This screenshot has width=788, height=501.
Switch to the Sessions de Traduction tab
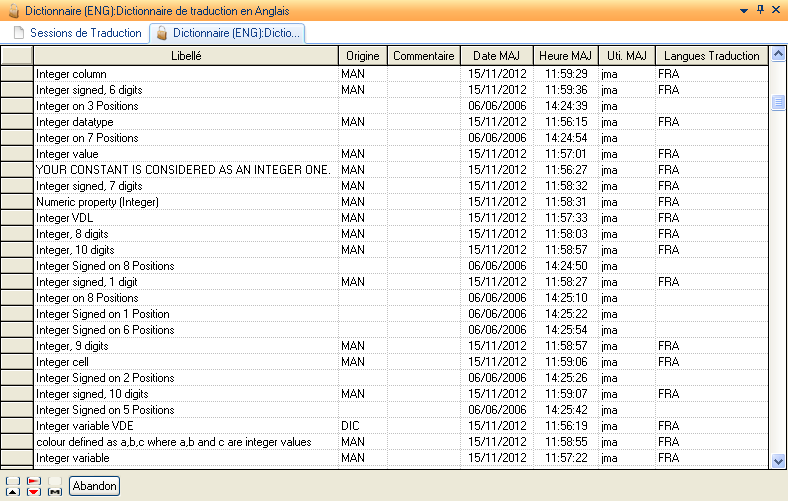tap(84, 33)
